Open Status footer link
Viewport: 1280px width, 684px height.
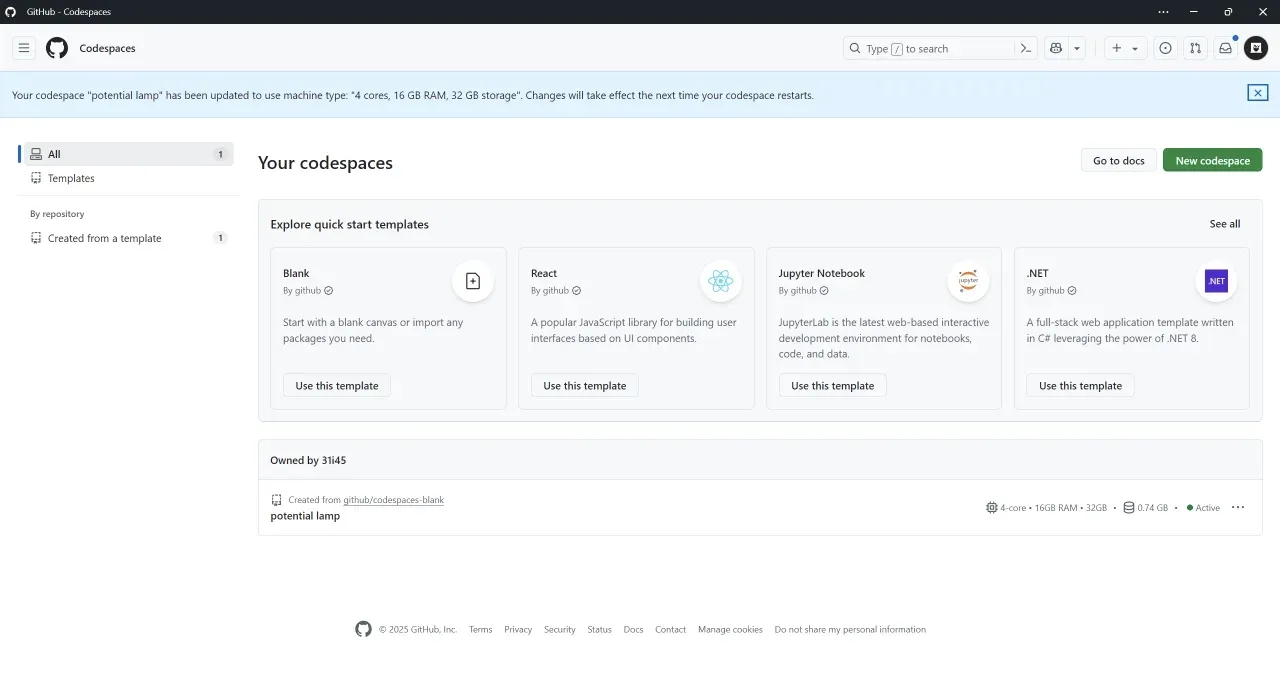599,630
